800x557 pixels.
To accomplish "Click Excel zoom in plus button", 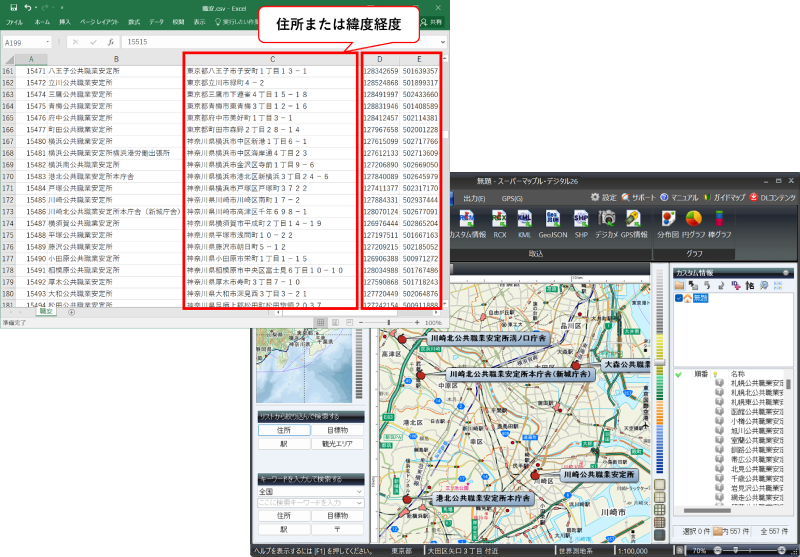I will 417,322.
